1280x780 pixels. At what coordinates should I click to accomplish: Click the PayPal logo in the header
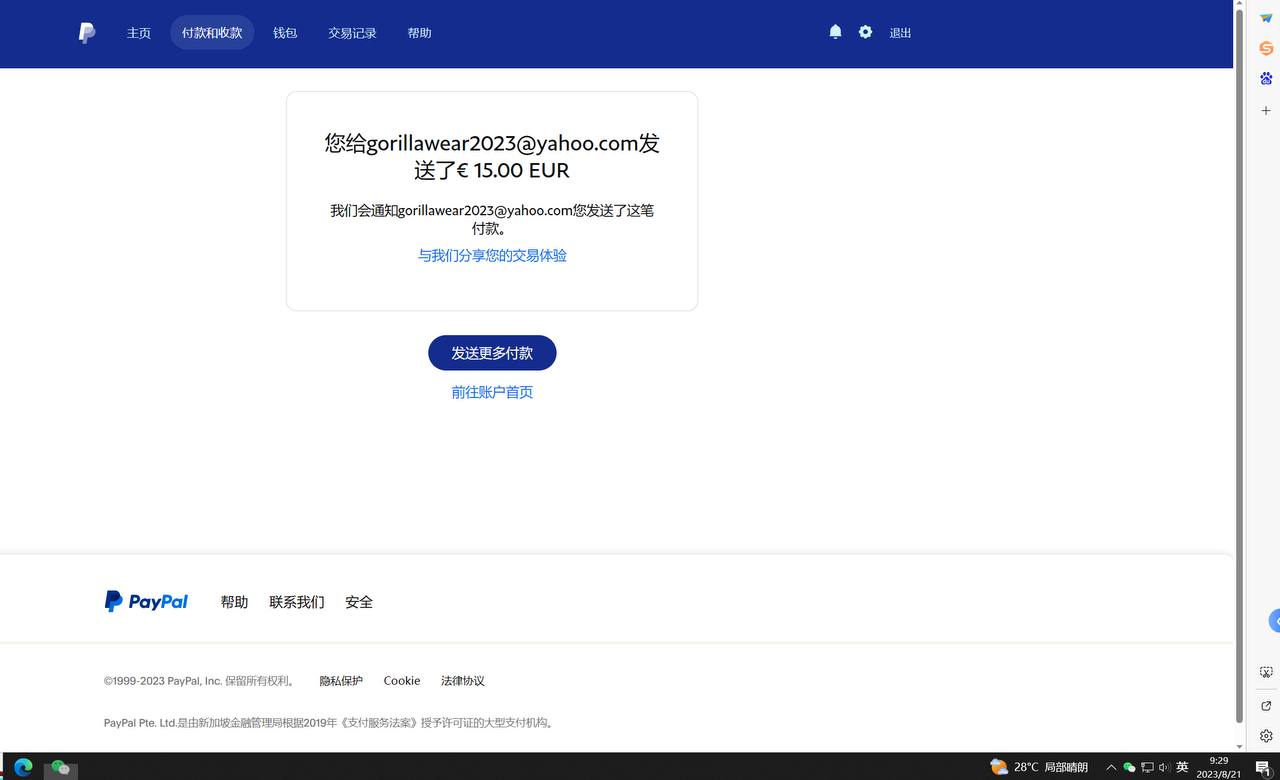[x=87, y=33]
